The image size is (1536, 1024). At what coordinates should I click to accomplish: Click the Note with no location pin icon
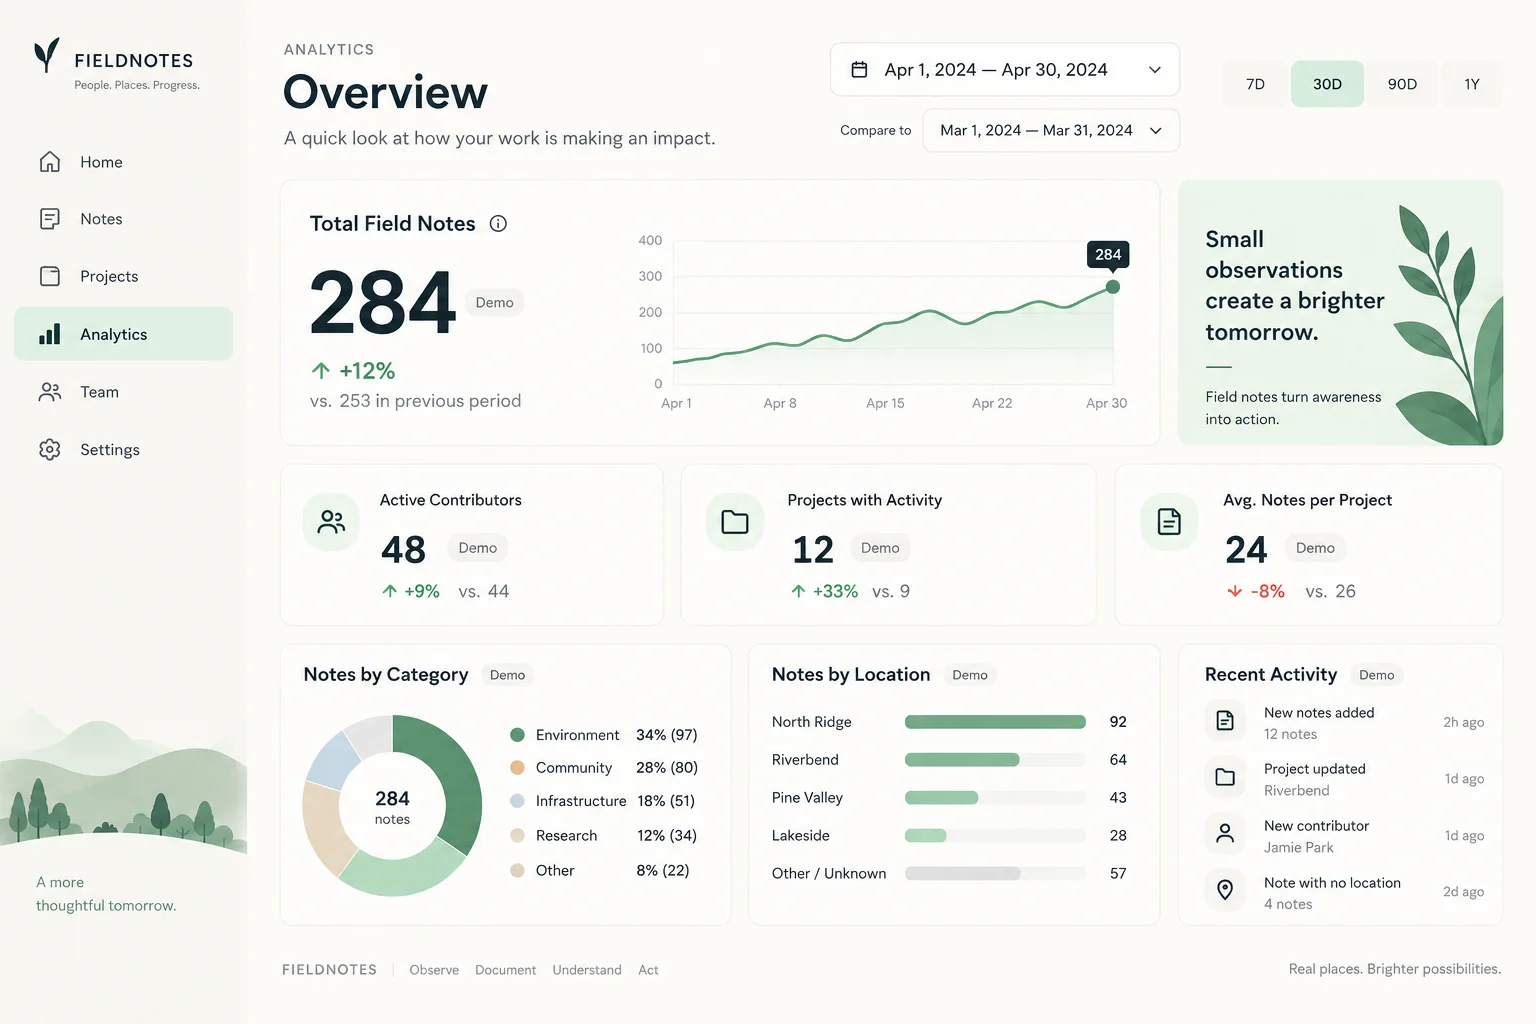pos(1225,890)
